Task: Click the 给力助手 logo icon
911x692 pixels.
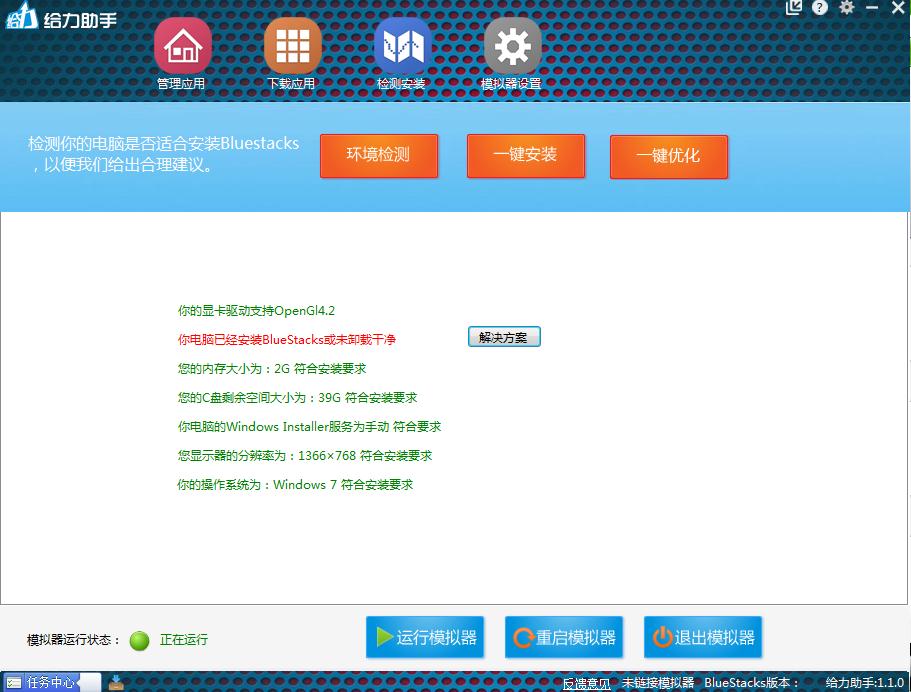Action: [x=21, y=16]
